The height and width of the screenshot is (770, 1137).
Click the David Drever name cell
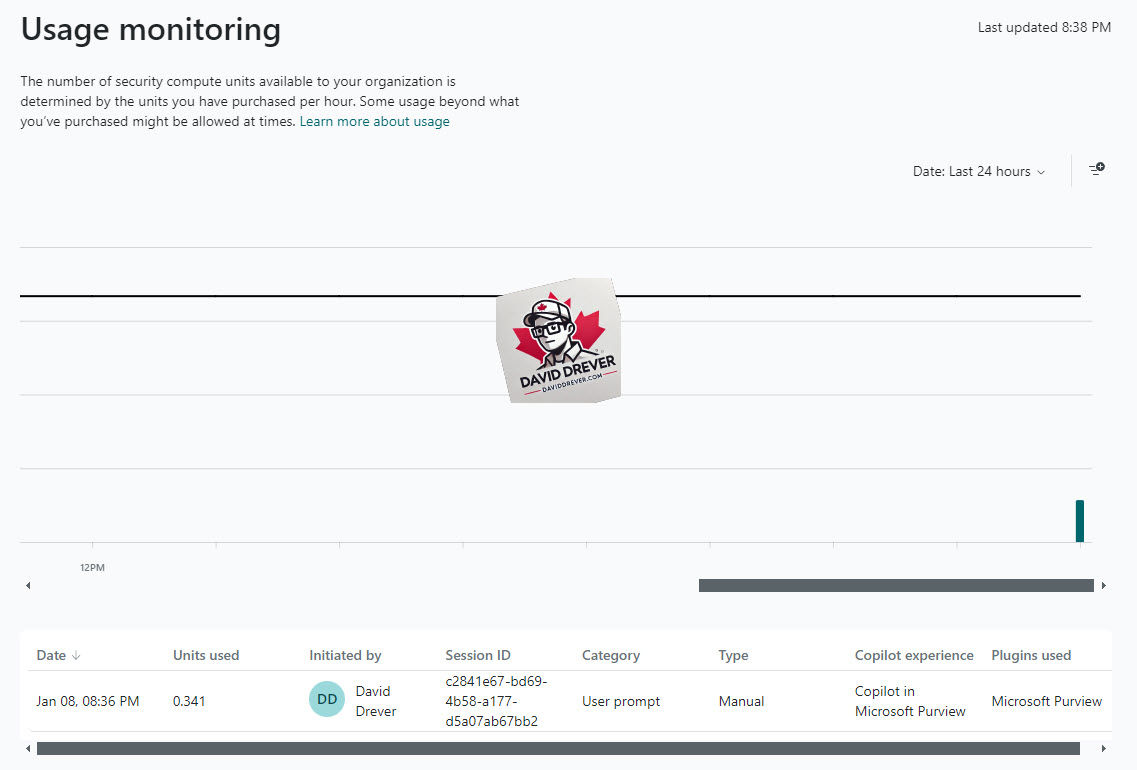tap(376, 701)
